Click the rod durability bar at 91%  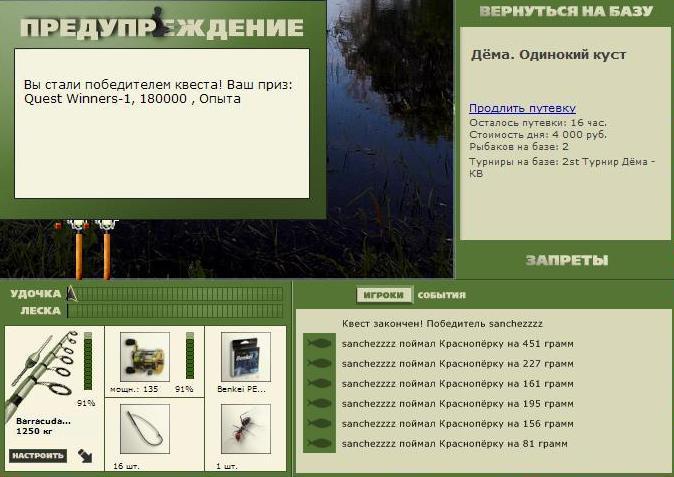(x=88, y=361)
